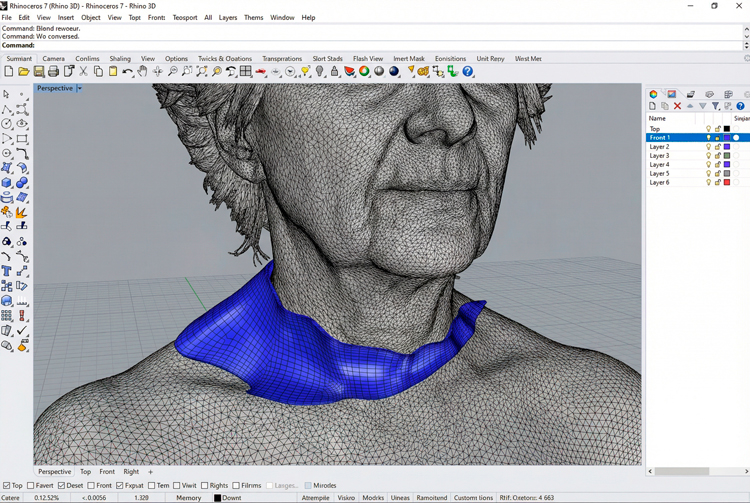The height and width of the screenshot is (503, 750).
Task: Hide Layer 3 using lightbulb icon
Action: (x=708, y=156)
